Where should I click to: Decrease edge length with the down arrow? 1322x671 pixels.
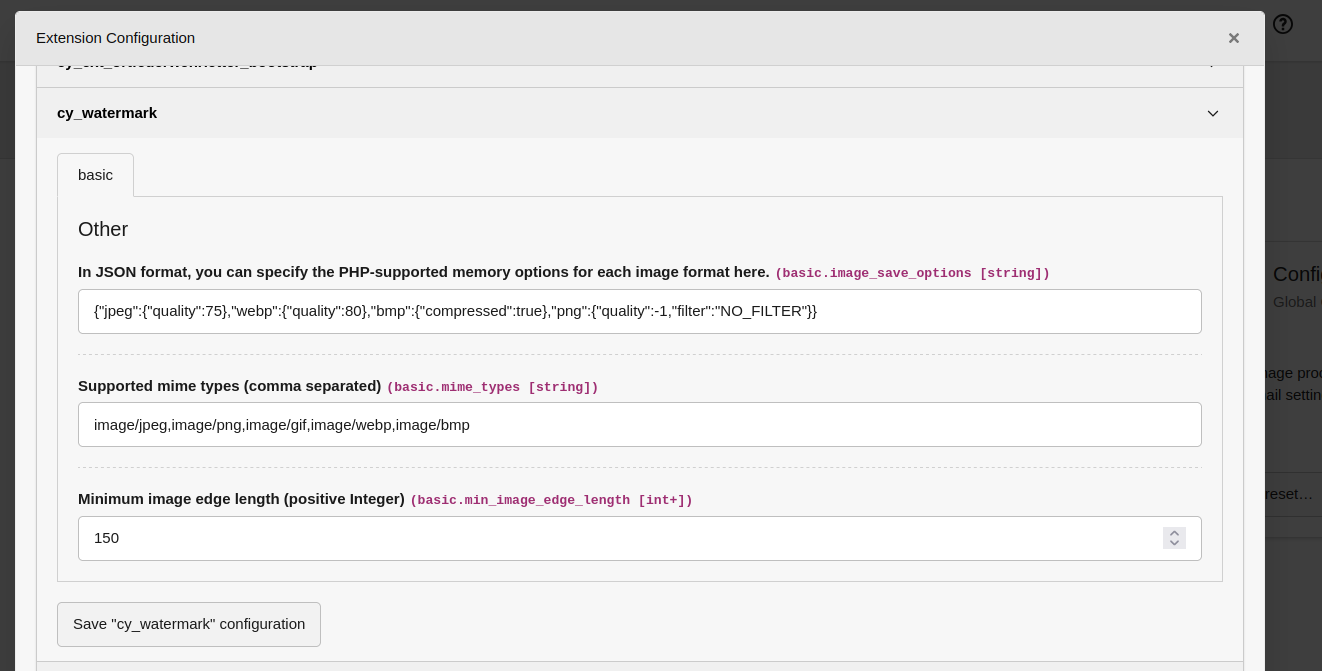pos(1174,544)
